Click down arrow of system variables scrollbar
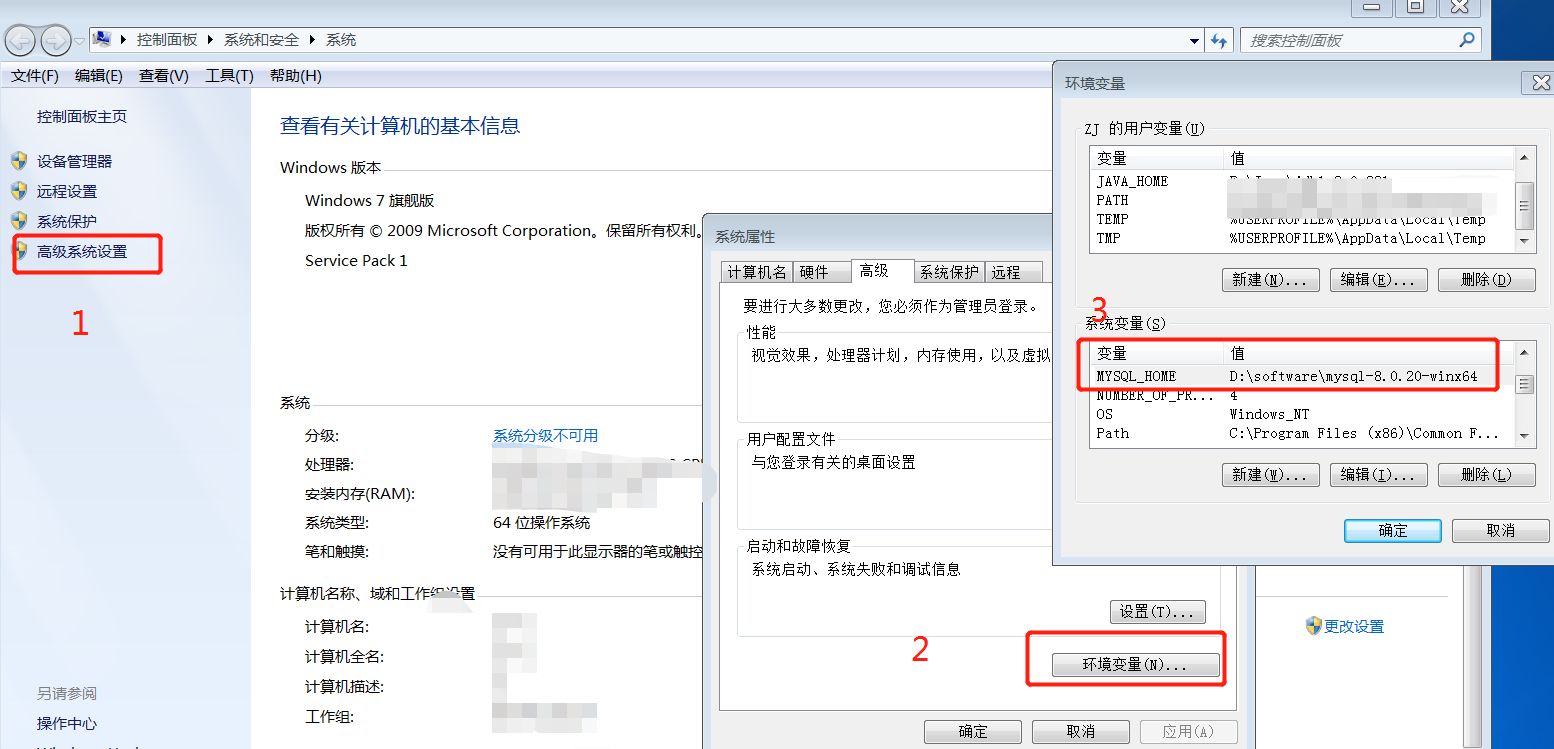Screen dimensions: 1554x749 1524,434
